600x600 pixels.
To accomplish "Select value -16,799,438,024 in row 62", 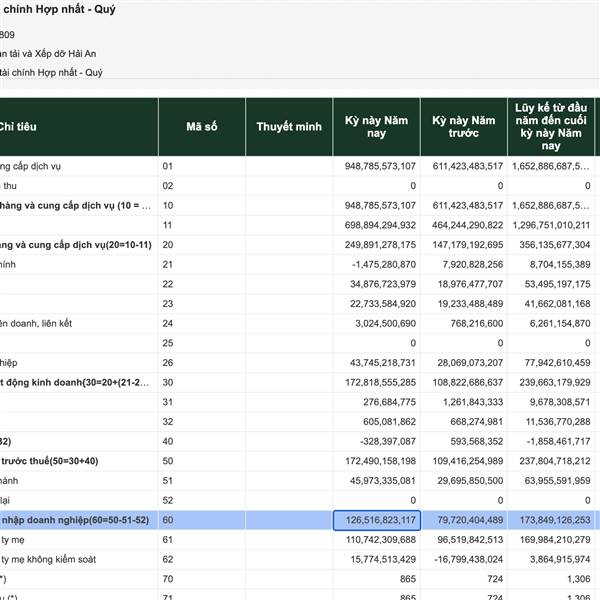I will [x=469, y=559].
